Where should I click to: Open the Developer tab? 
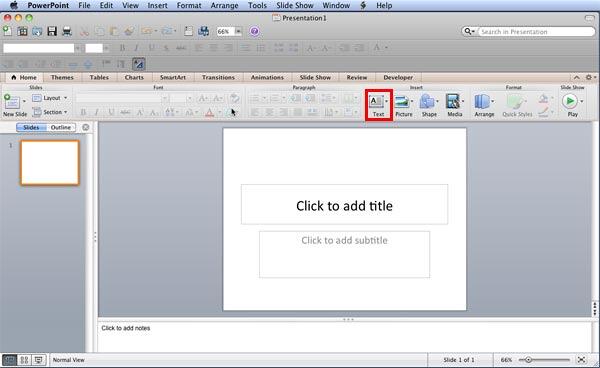(x=398, y=77)
